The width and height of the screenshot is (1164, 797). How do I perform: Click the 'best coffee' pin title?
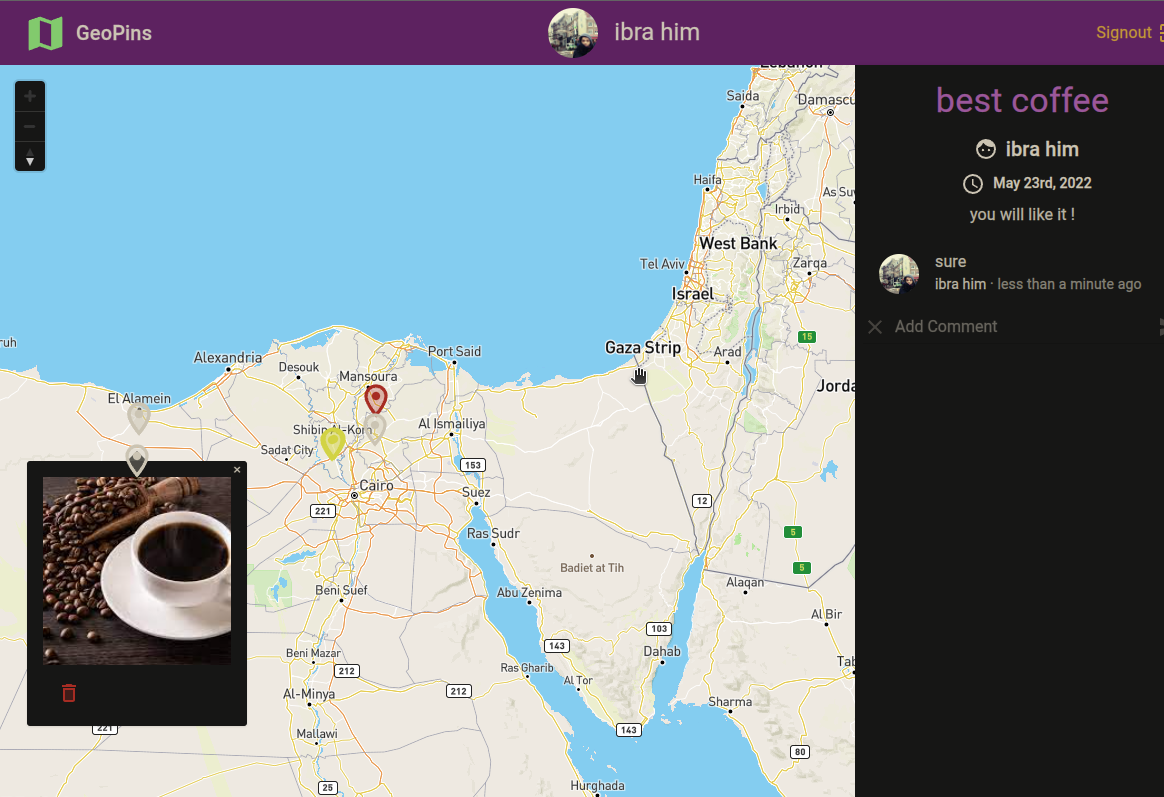tap(1022, 101)
